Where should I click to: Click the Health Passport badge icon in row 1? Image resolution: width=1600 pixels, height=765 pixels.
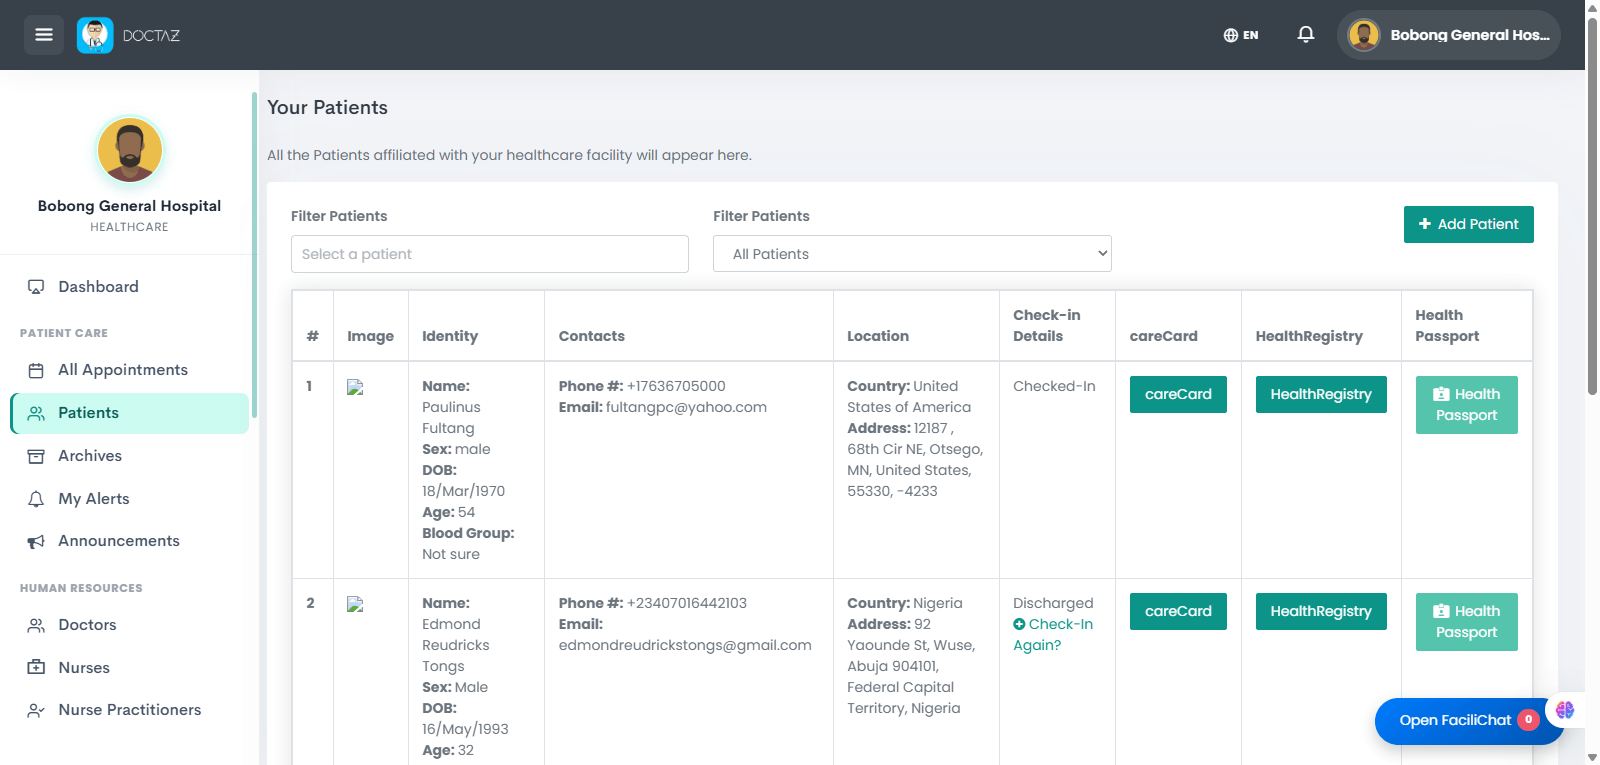point(1441,394)
